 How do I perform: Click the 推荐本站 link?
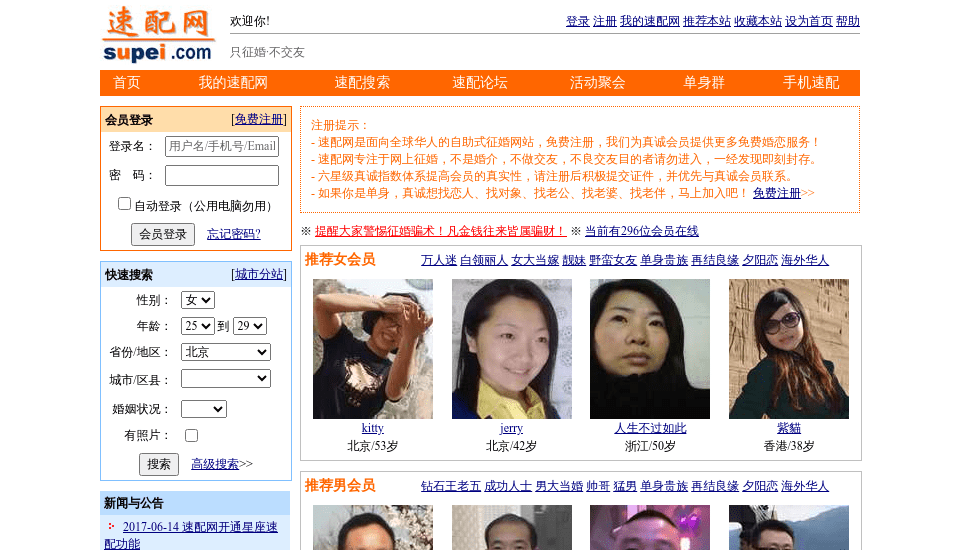pos(707,21)
